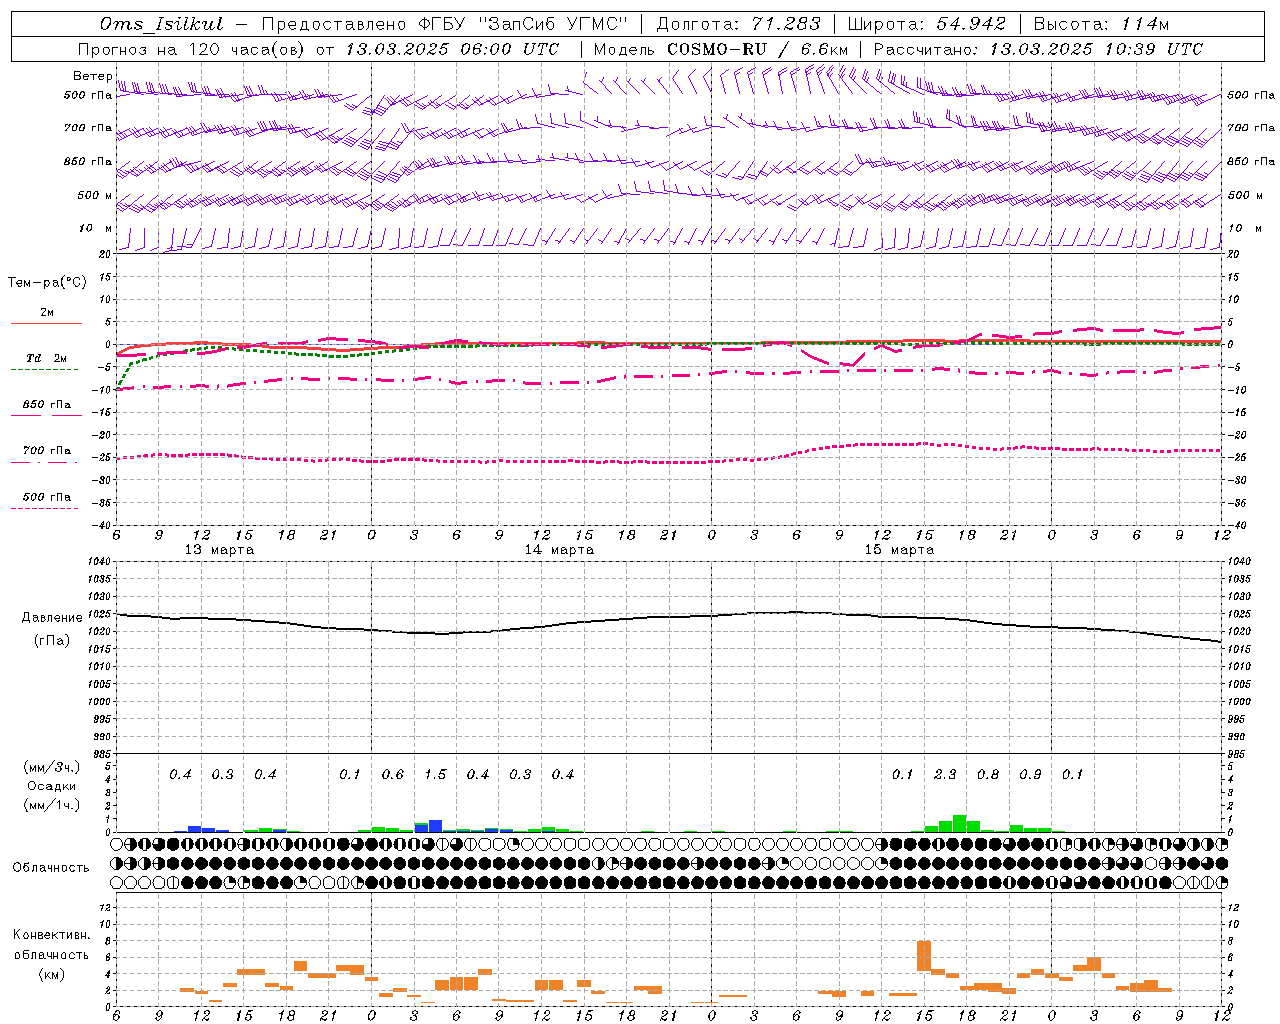Click the Ветер panel label

click(93, 76)
